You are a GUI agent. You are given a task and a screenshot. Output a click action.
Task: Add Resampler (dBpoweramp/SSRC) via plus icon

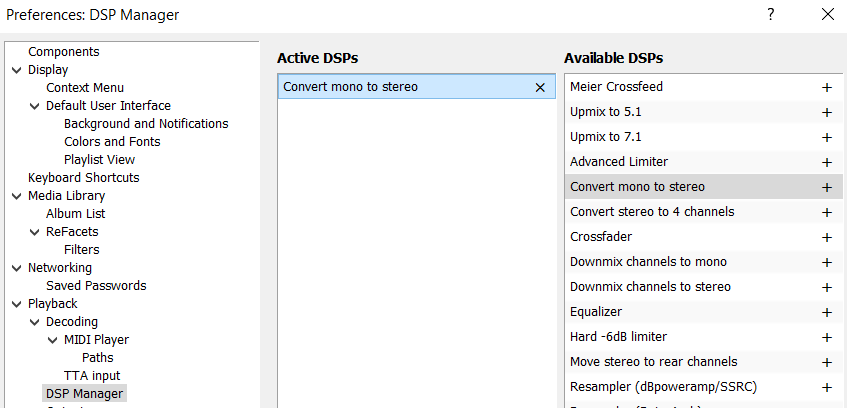click(826, 387)
